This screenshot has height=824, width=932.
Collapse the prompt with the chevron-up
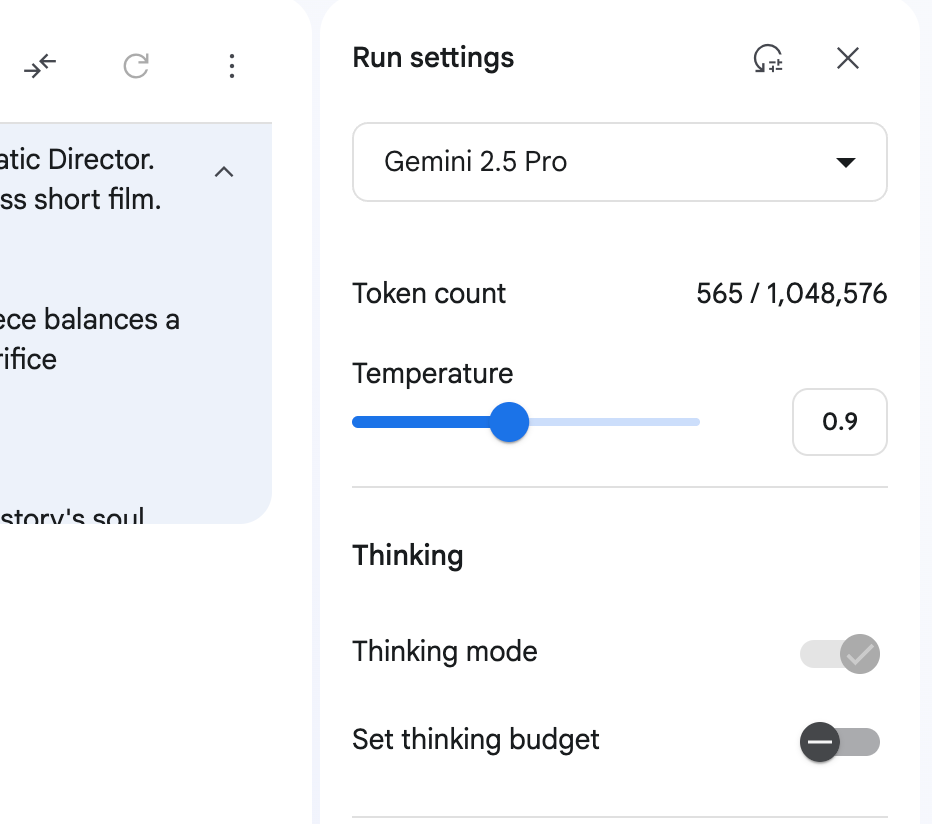(224, 172)
